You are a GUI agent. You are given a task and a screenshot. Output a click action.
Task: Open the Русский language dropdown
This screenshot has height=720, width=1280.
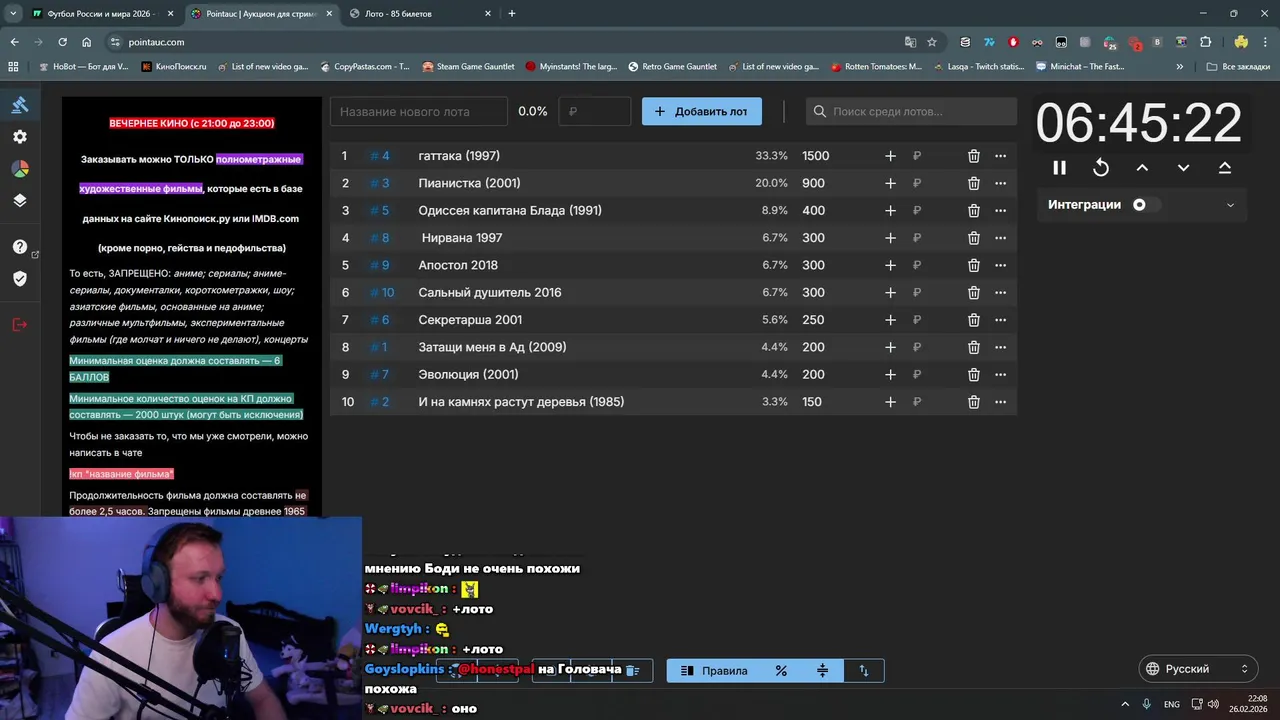(1198, 669)
